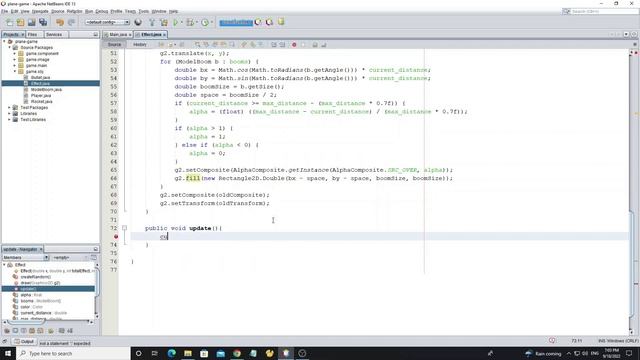Screen dimensions: 640x360
Task: Click the Redo toolbar icon
Action: [x=71, y=22]
